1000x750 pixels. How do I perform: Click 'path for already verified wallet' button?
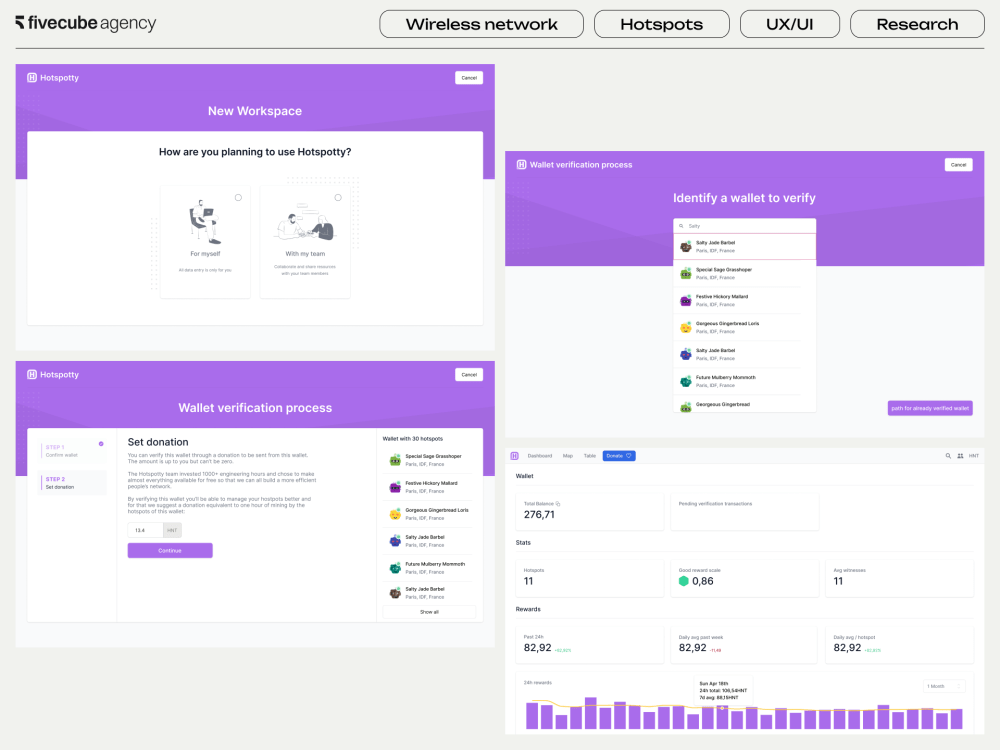(x=930, y=408)
